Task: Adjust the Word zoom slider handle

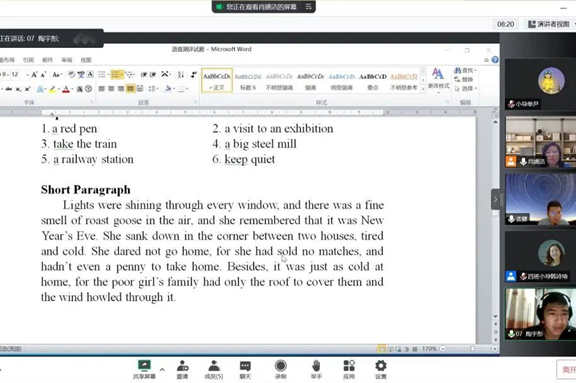Action: click(x=472, y=349)
